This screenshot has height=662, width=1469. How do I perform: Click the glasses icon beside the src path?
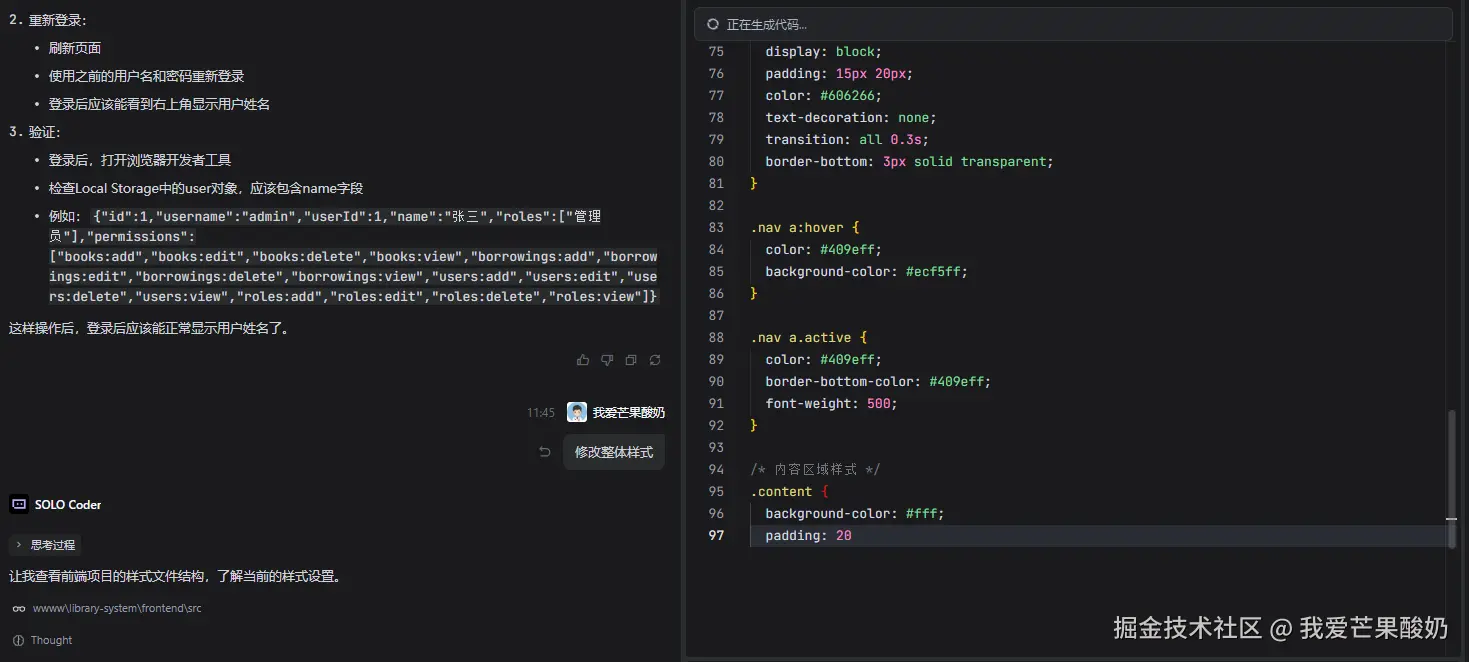pyautogui.click(x=19, y=608)
